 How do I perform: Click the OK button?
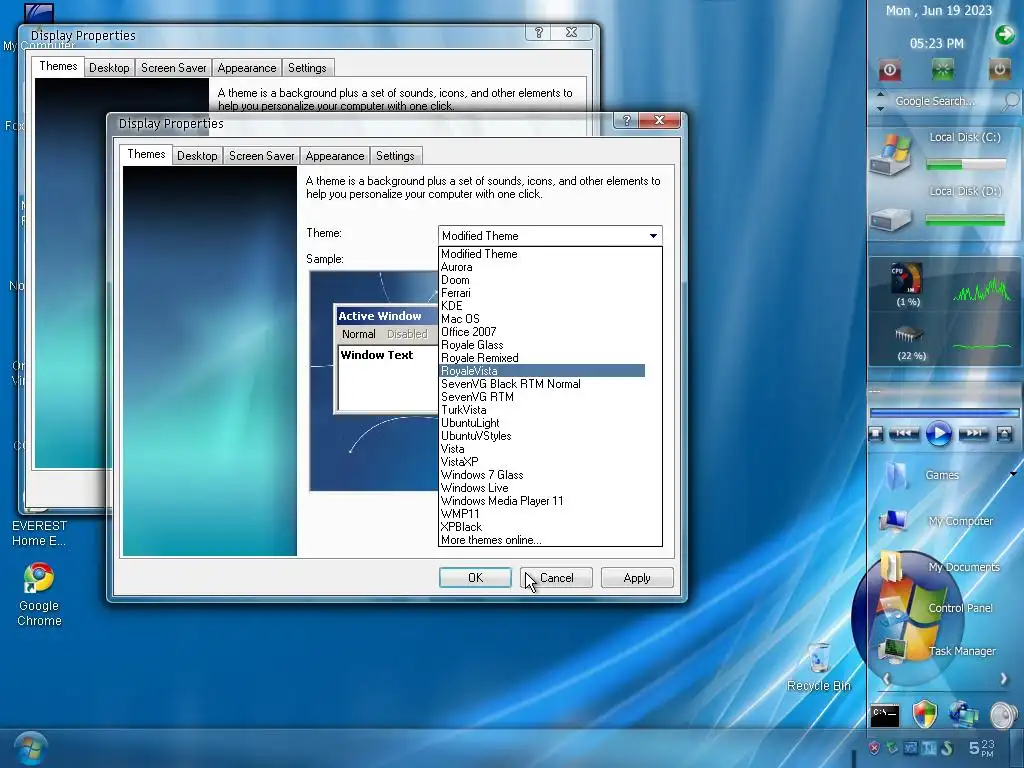[475, 577]
